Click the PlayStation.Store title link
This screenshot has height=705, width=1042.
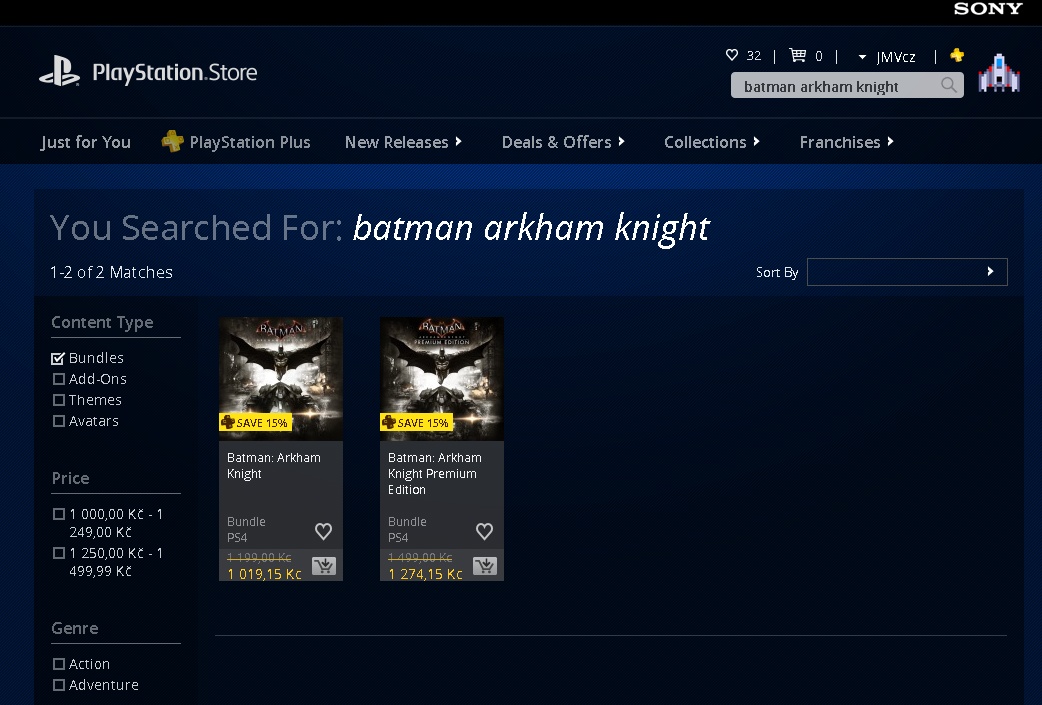pos(175,72)
